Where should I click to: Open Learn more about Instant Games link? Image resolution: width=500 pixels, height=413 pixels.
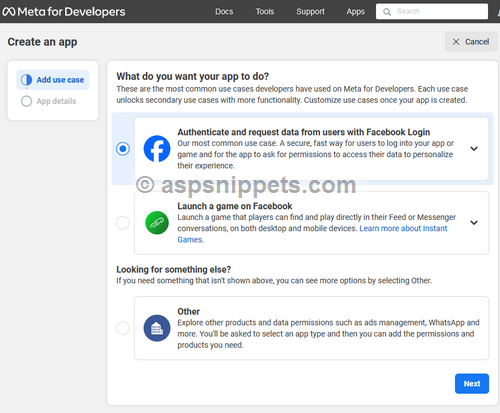[x=403, y=229]
